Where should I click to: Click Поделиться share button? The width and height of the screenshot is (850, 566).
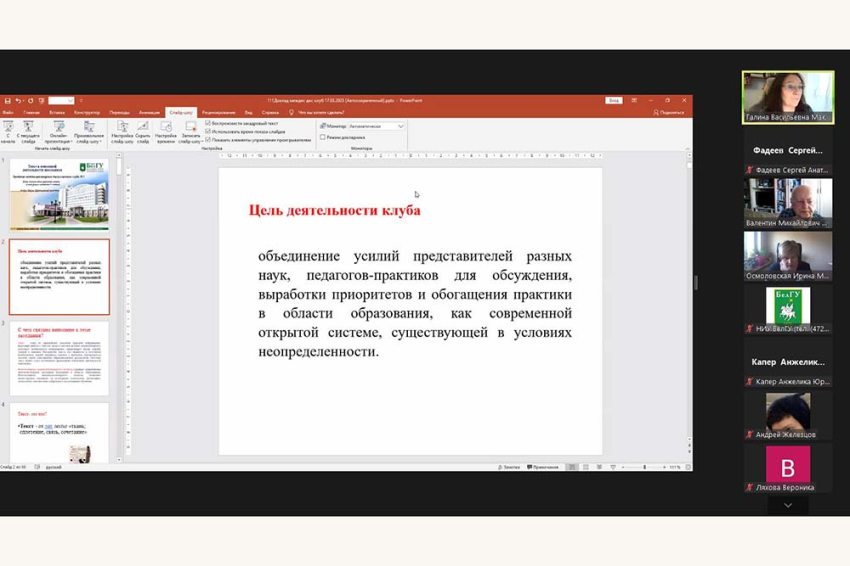pyautogui.click(x=671, y=113)
